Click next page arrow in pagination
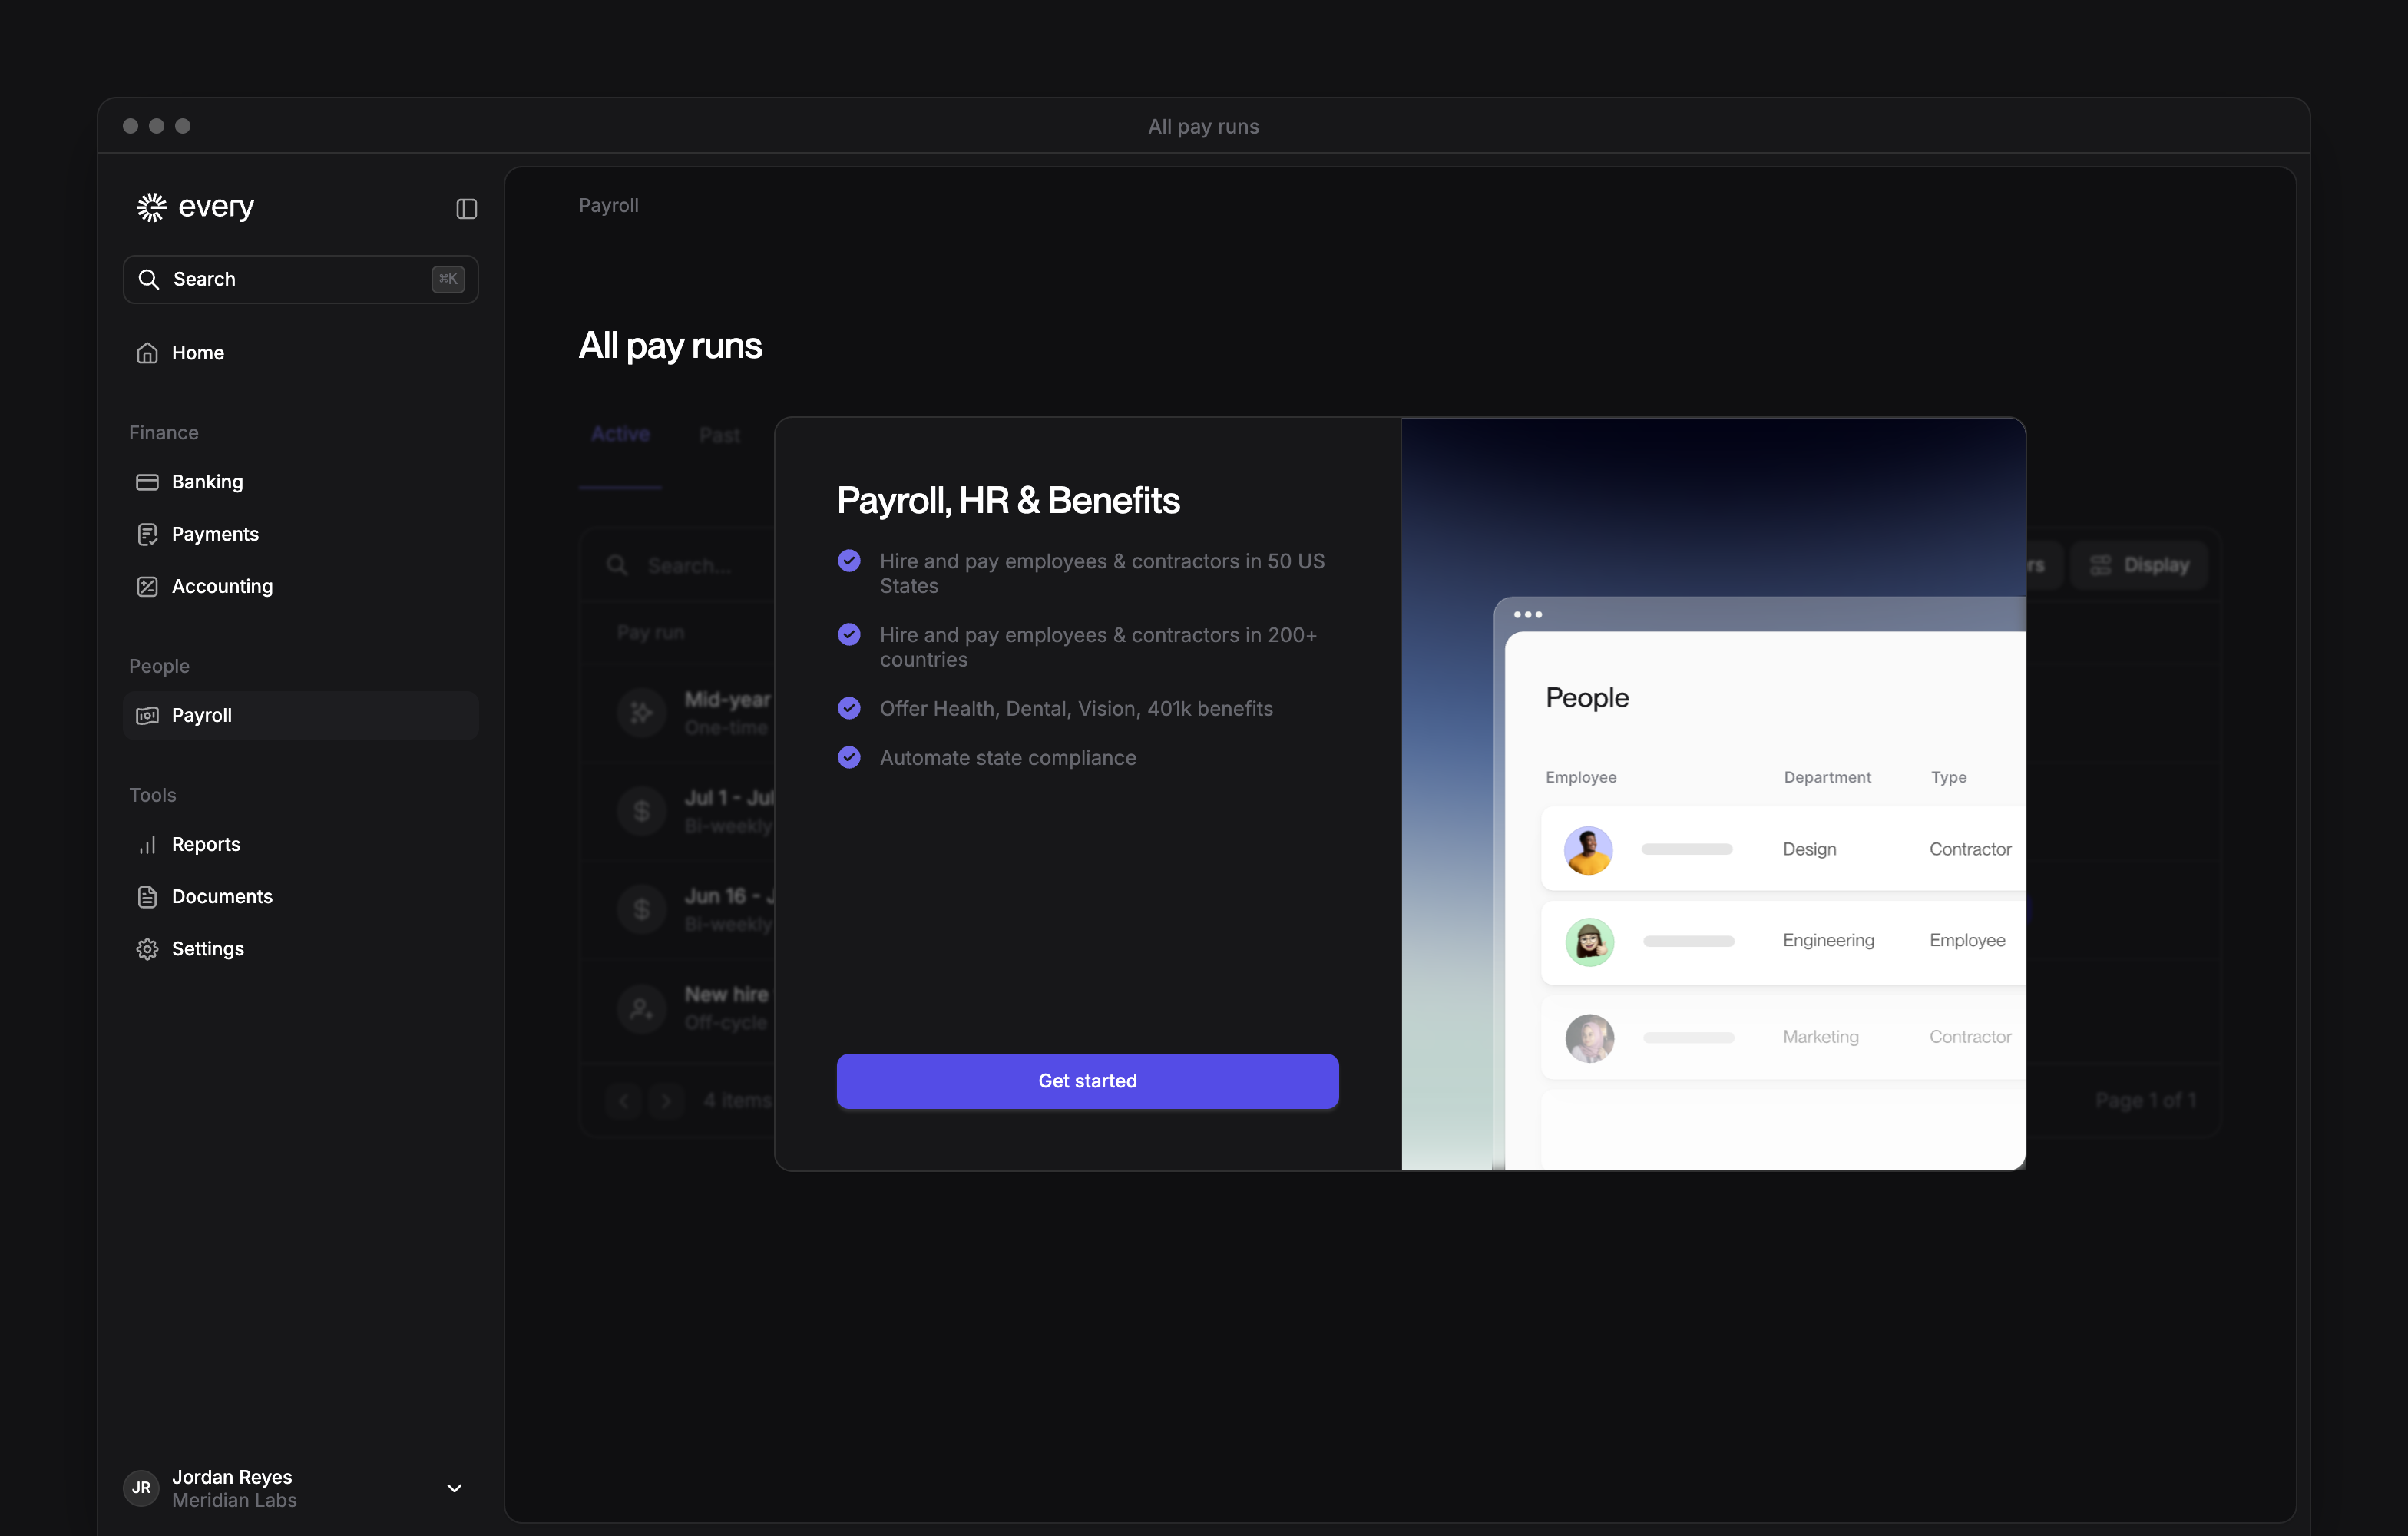 point(665,1101)
